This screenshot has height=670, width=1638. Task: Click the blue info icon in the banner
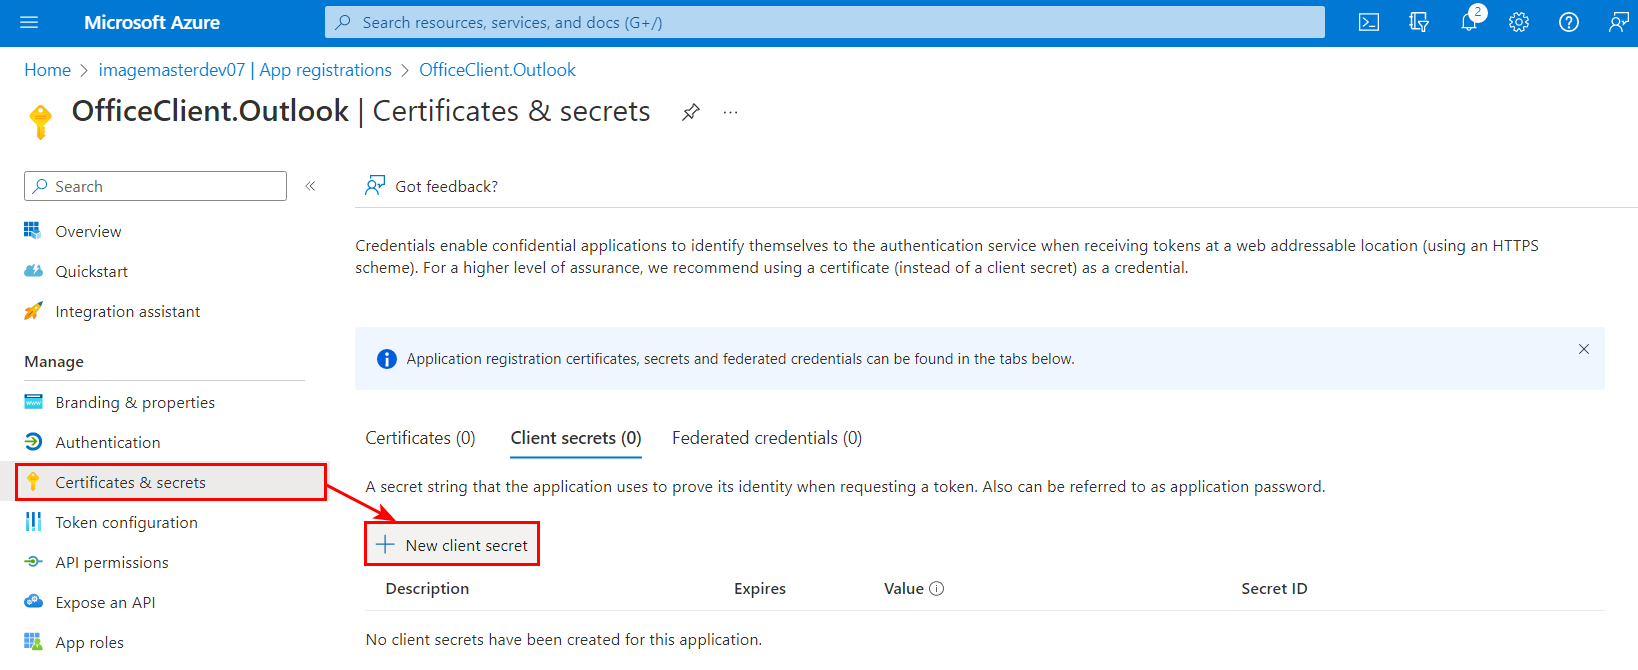[386, 359]
